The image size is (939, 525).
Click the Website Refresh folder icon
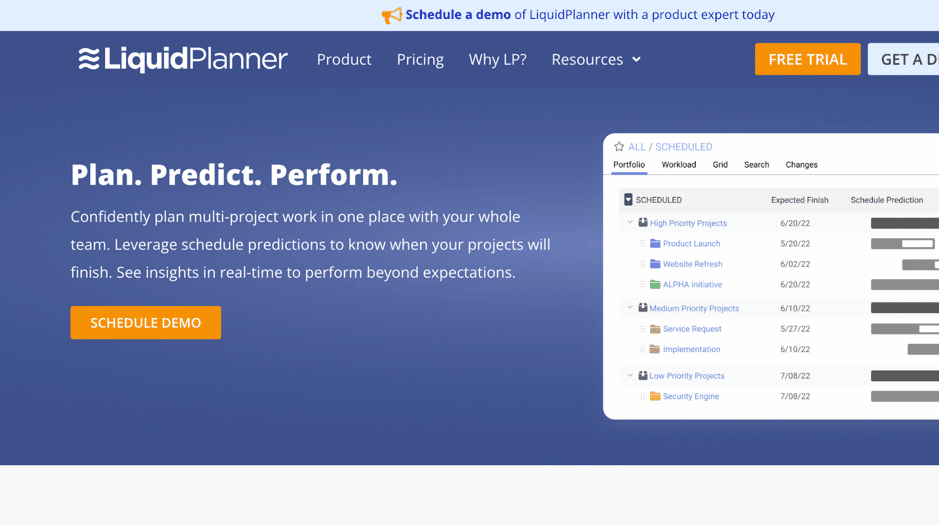(x=655, y=264)
